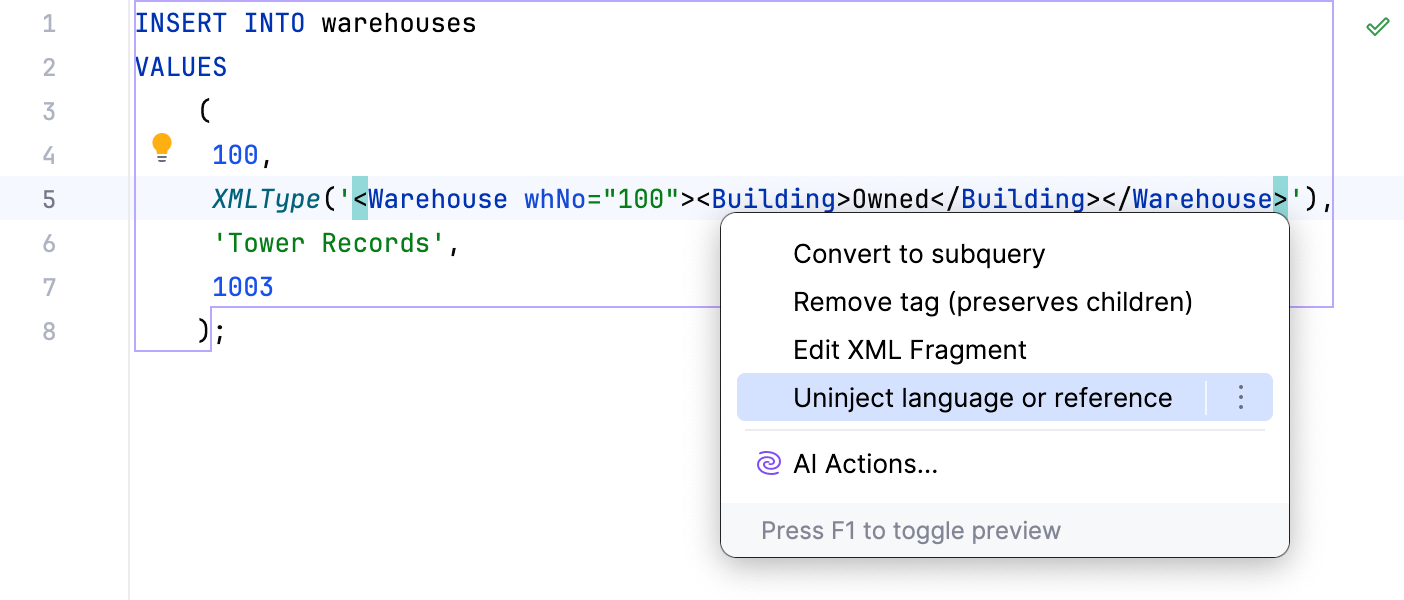
Task: Open the three-dot options beside Uninject language
Action: tap(1240, 398)
